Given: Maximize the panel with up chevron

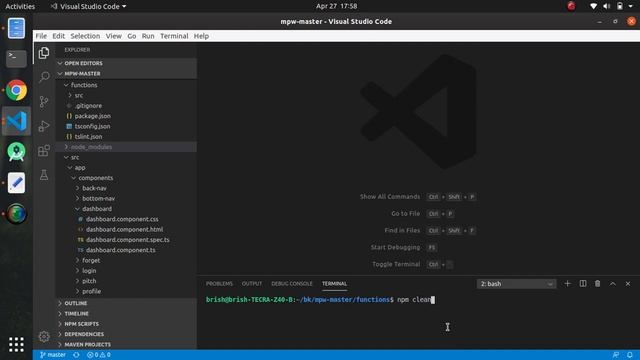Looking at the screenshot, I should click(613, 284).
